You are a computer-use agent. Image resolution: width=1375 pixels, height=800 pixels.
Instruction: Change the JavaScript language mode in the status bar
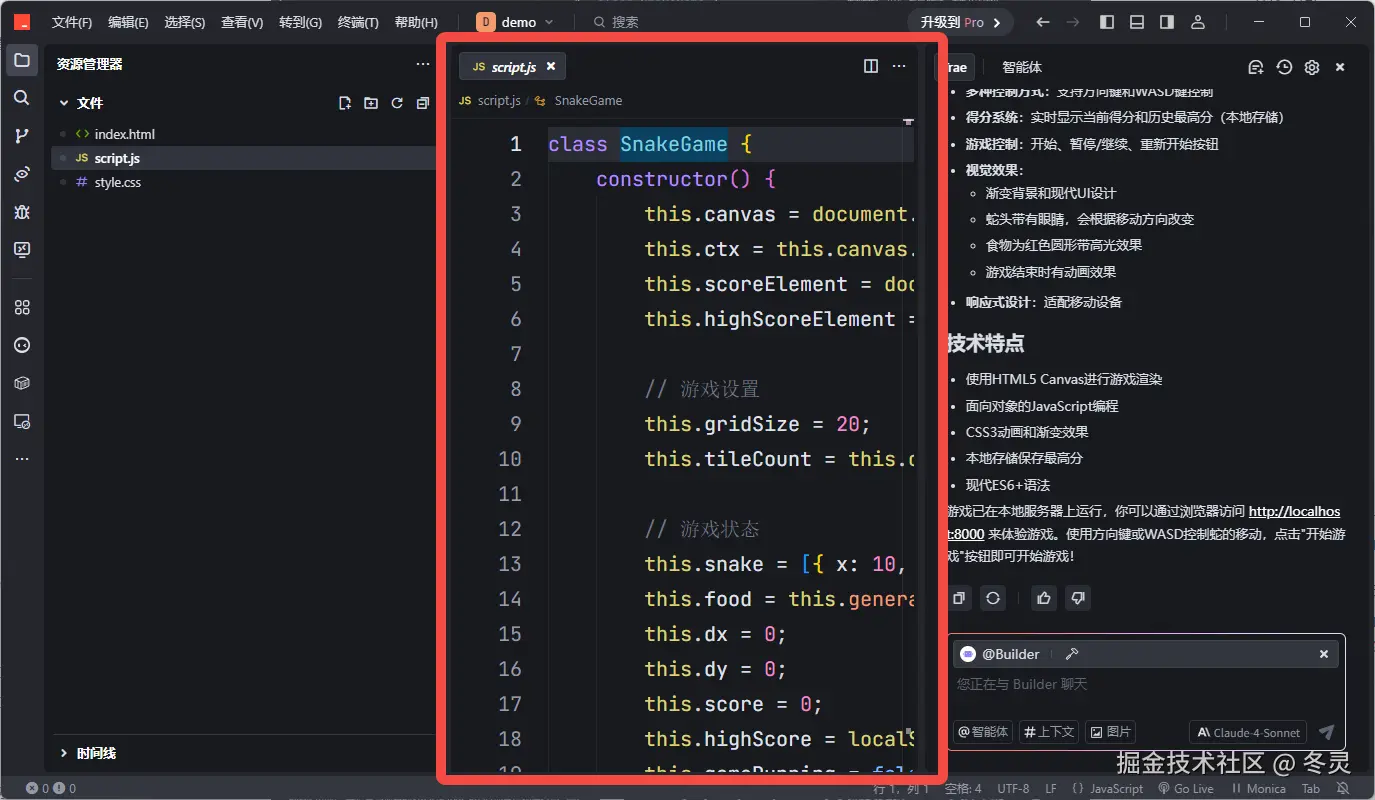(1116, 789)
